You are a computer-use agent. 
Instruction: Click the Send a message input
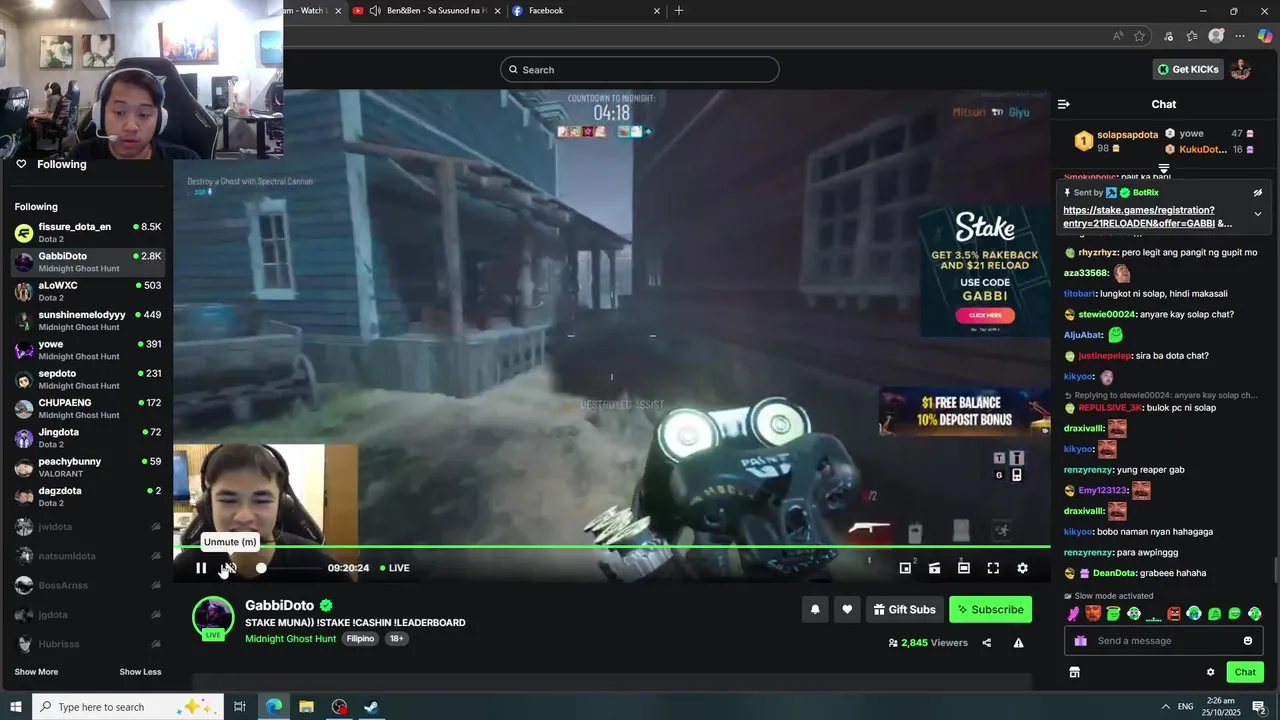click(x=1164, y=641)
